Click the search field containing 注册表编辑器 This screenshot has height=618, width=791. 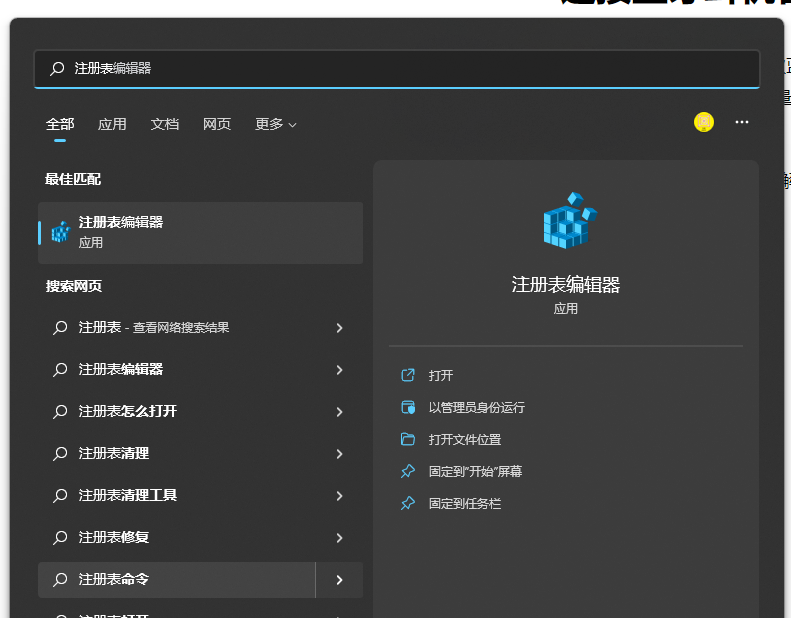pyautogui.click(x=397, y=69)
